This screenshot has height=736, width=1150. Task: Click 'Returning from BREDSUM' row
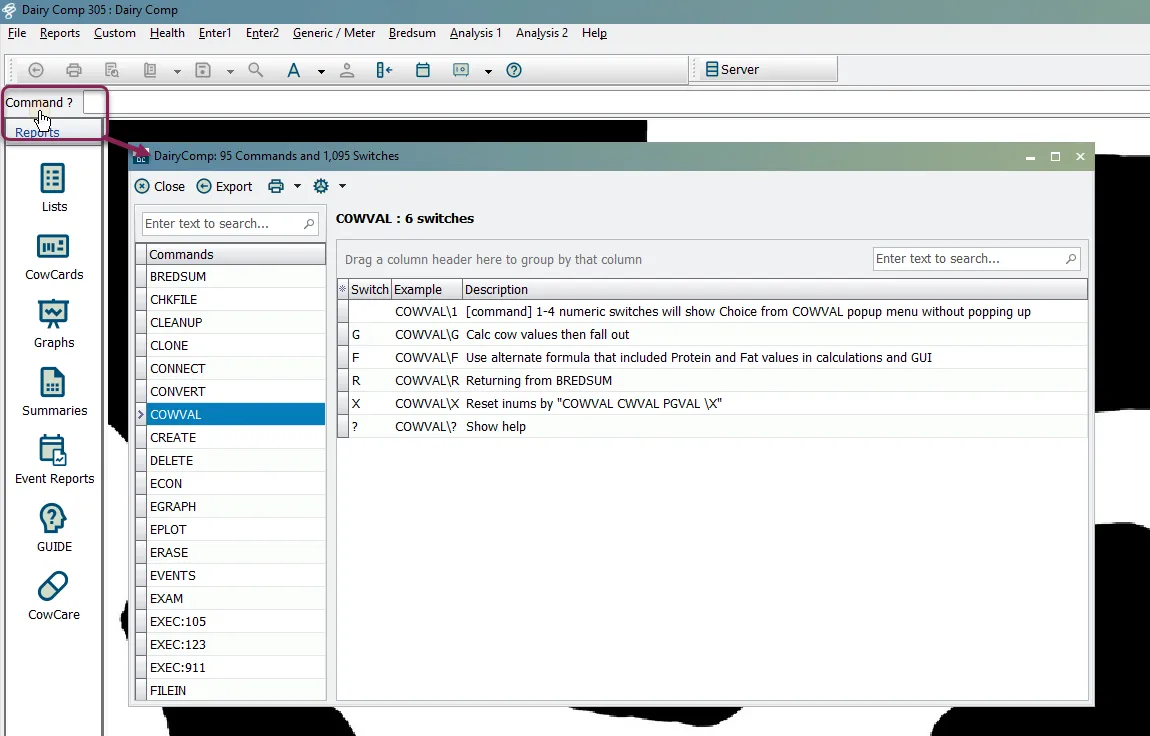712,380
